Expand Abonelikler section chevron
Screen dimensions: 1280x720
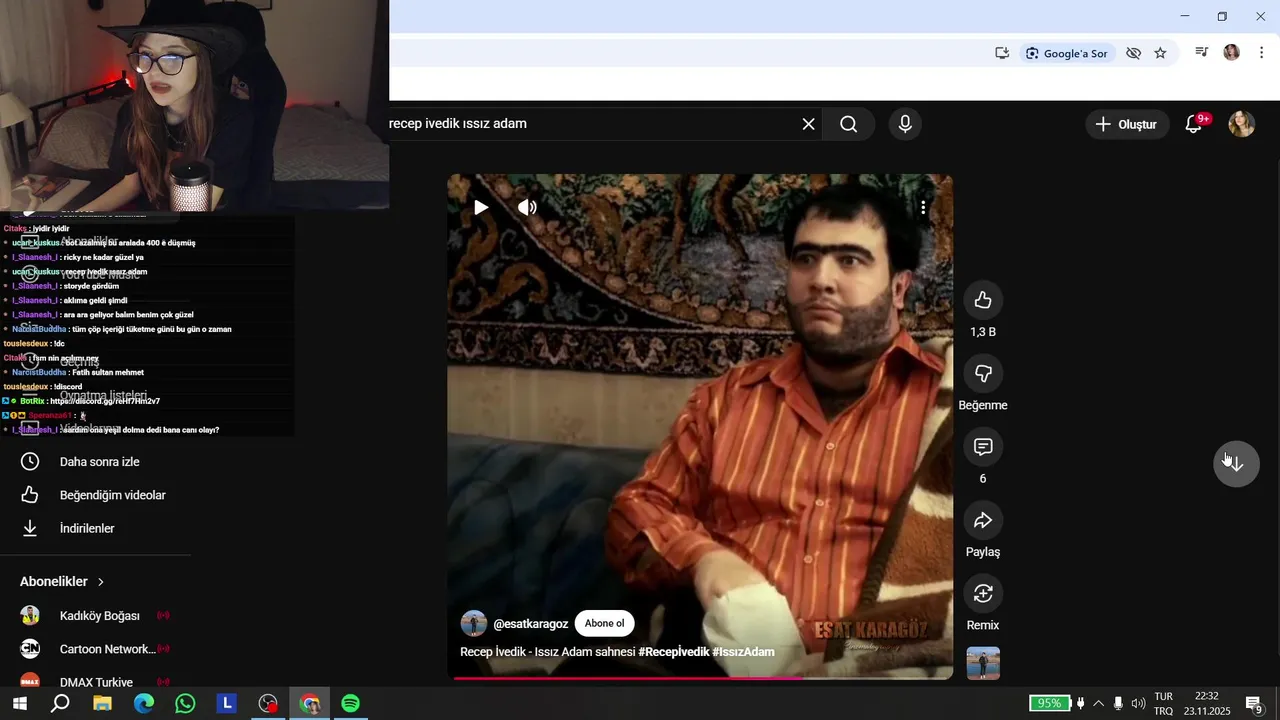coord(101,582)
